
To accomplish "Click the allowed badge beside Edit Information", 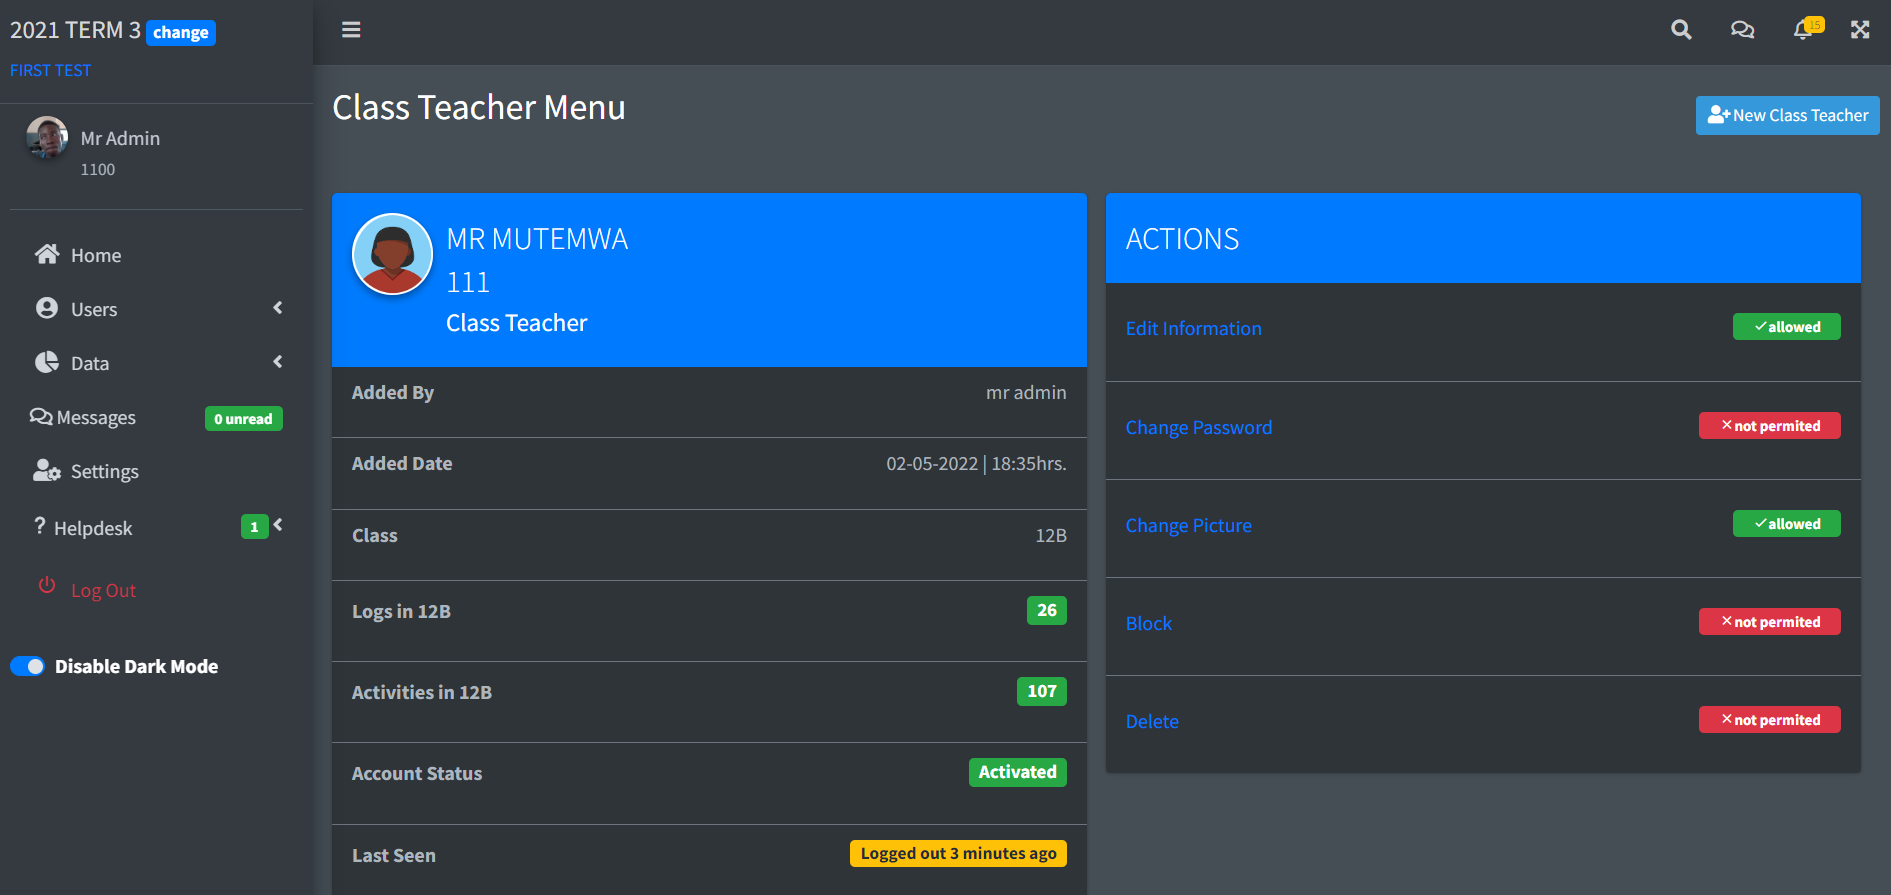I will click(x=1786, y=327).
